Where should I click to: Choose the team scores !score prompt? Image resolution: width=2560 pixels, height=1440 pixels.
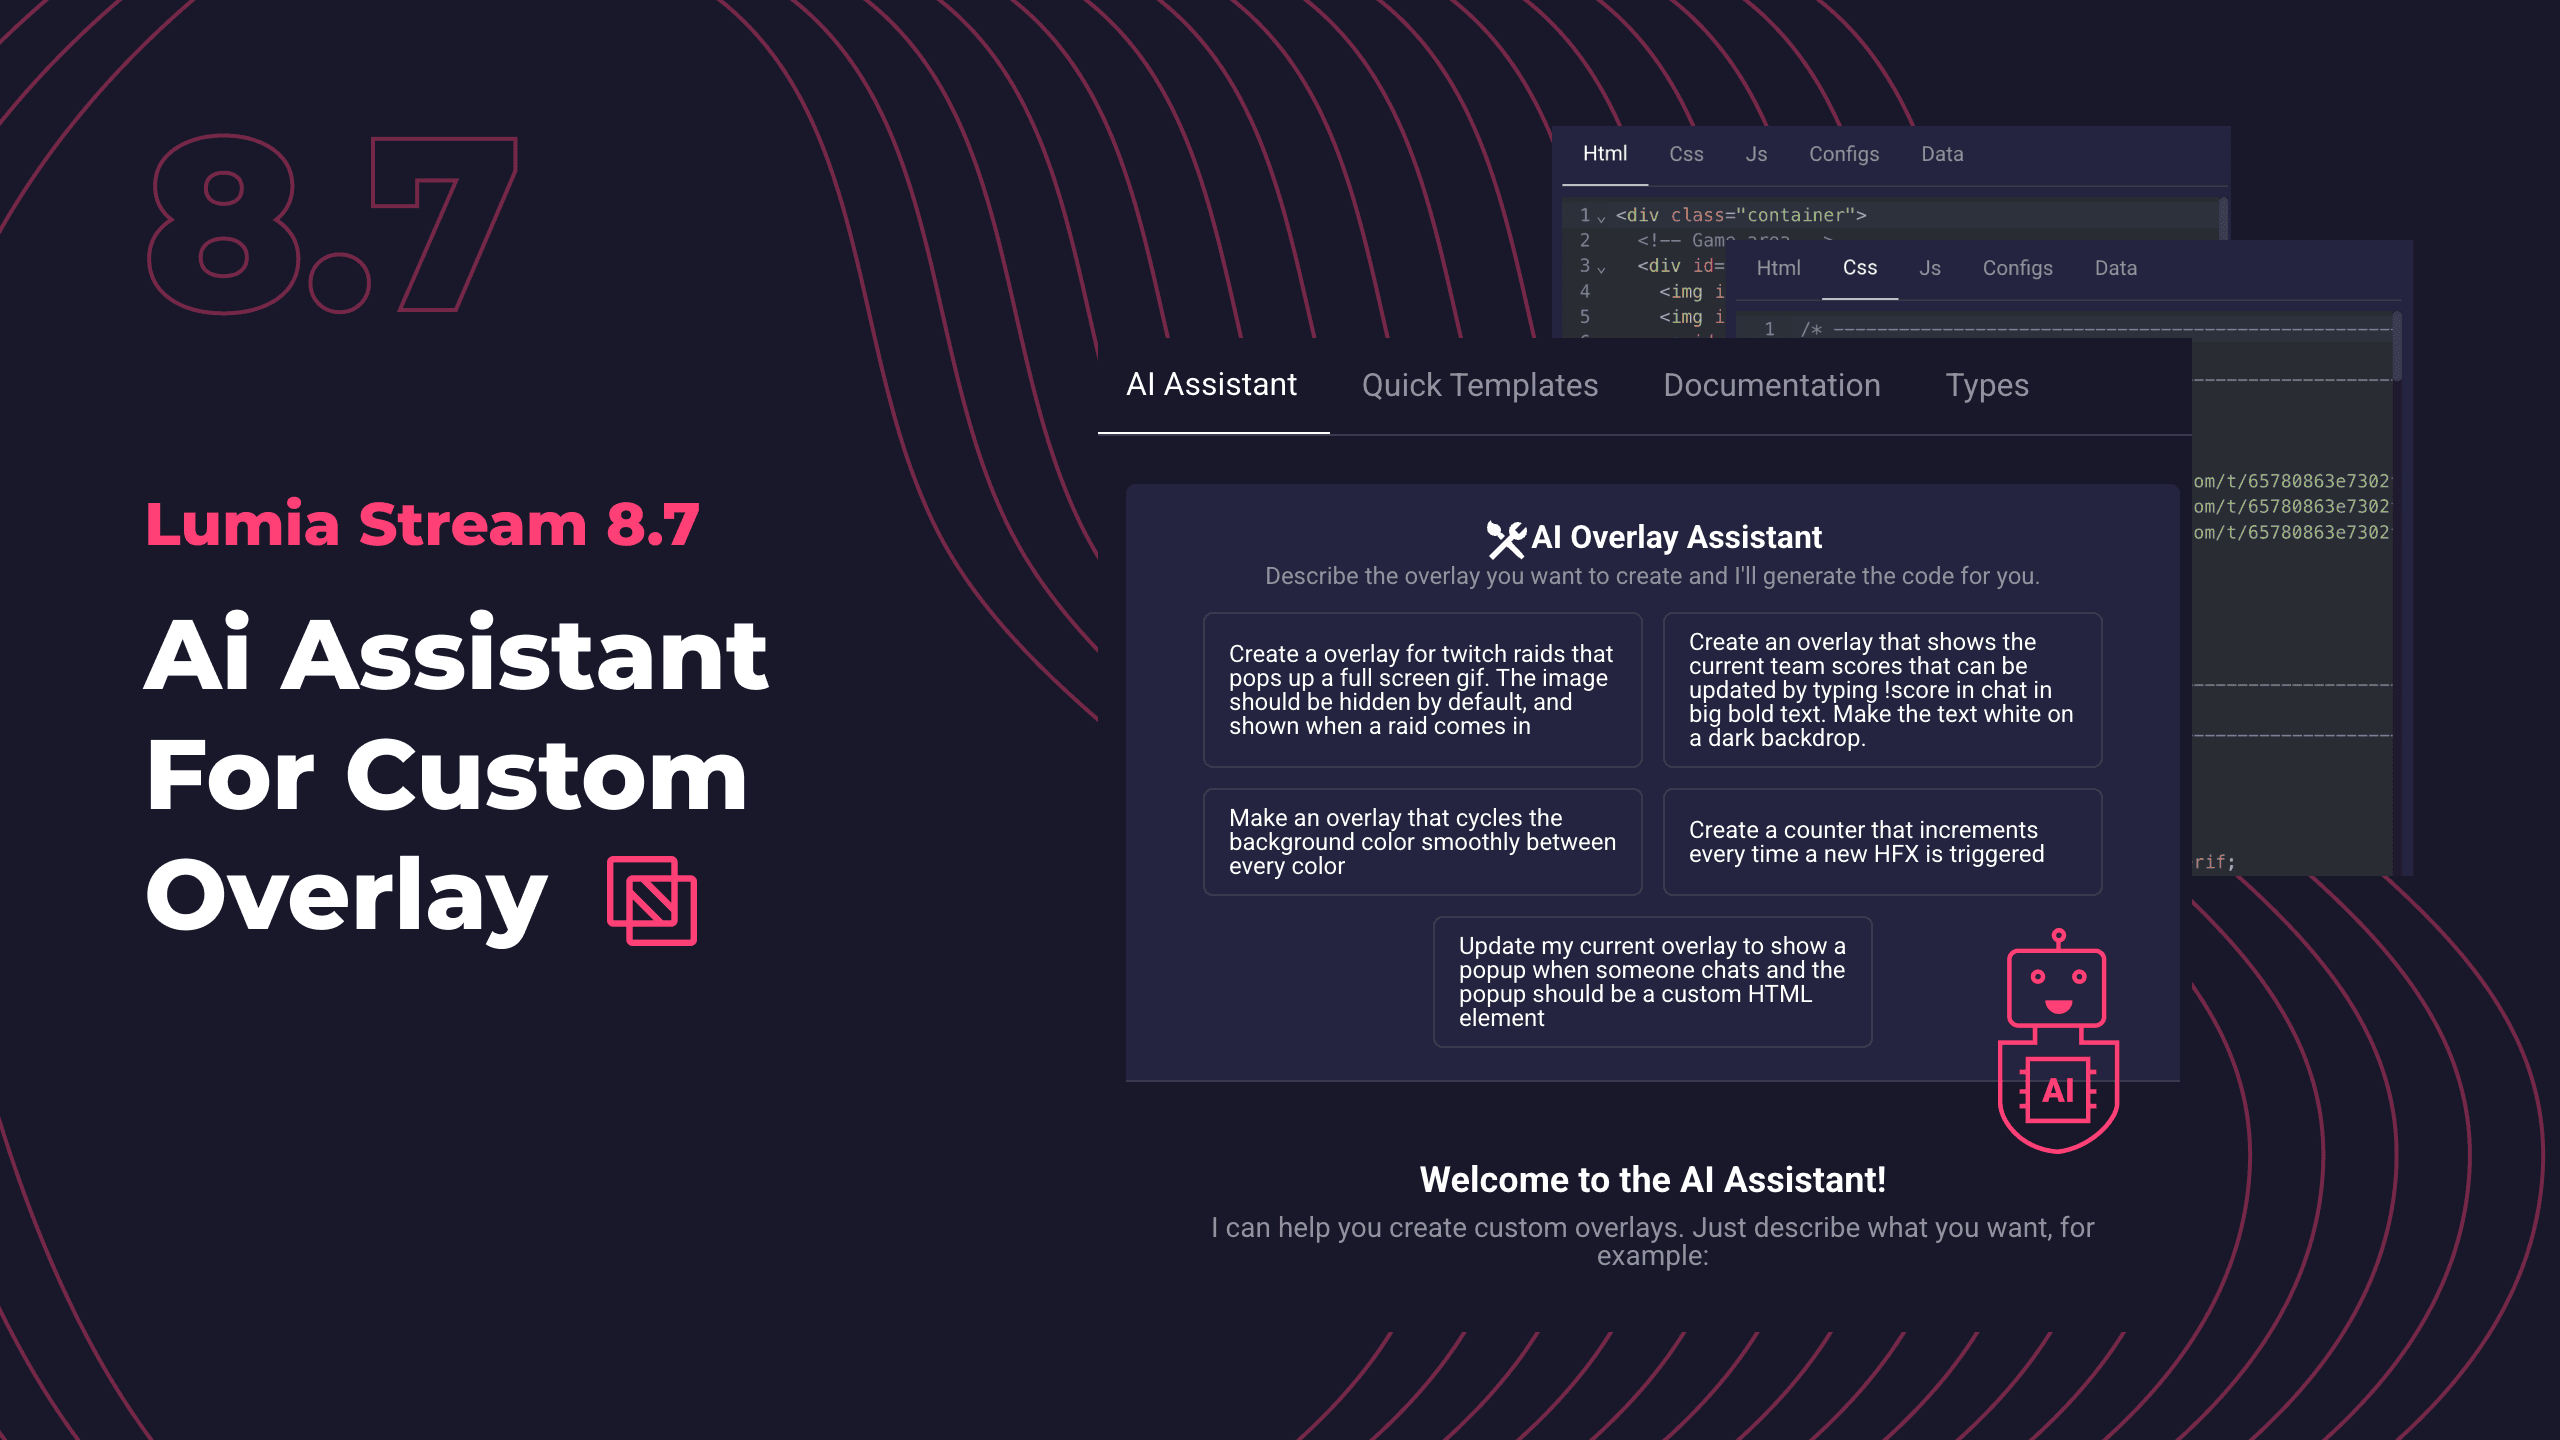click(1882, 690)
